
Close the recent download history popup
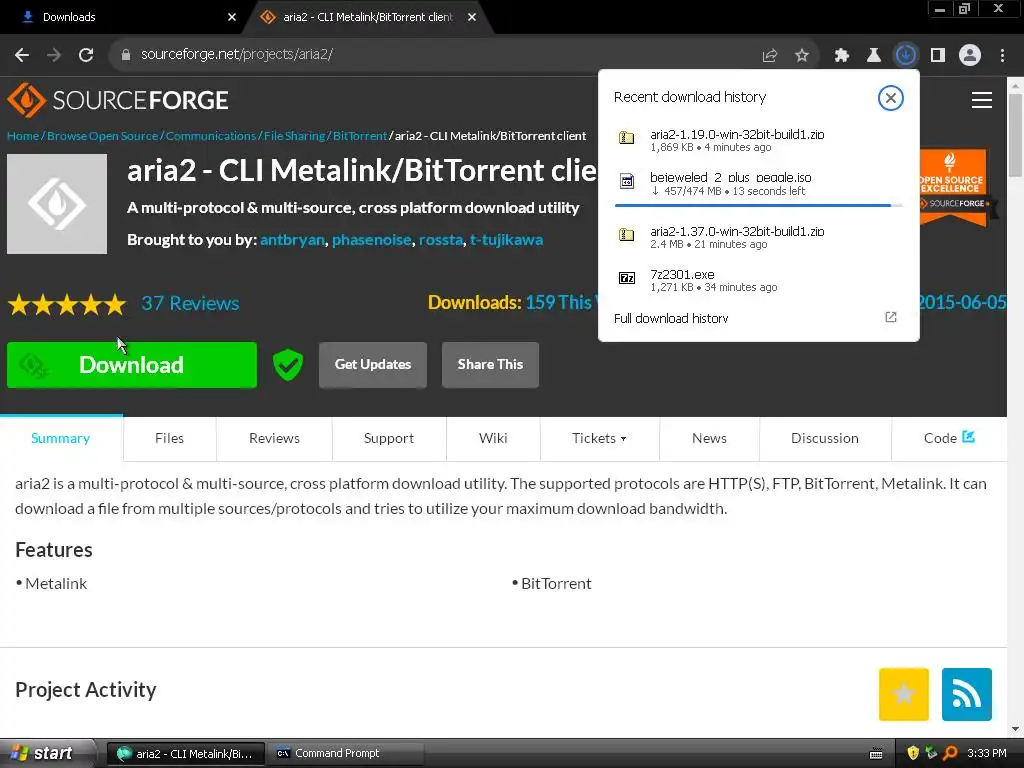pyautogui.click(x=890, y=98)
